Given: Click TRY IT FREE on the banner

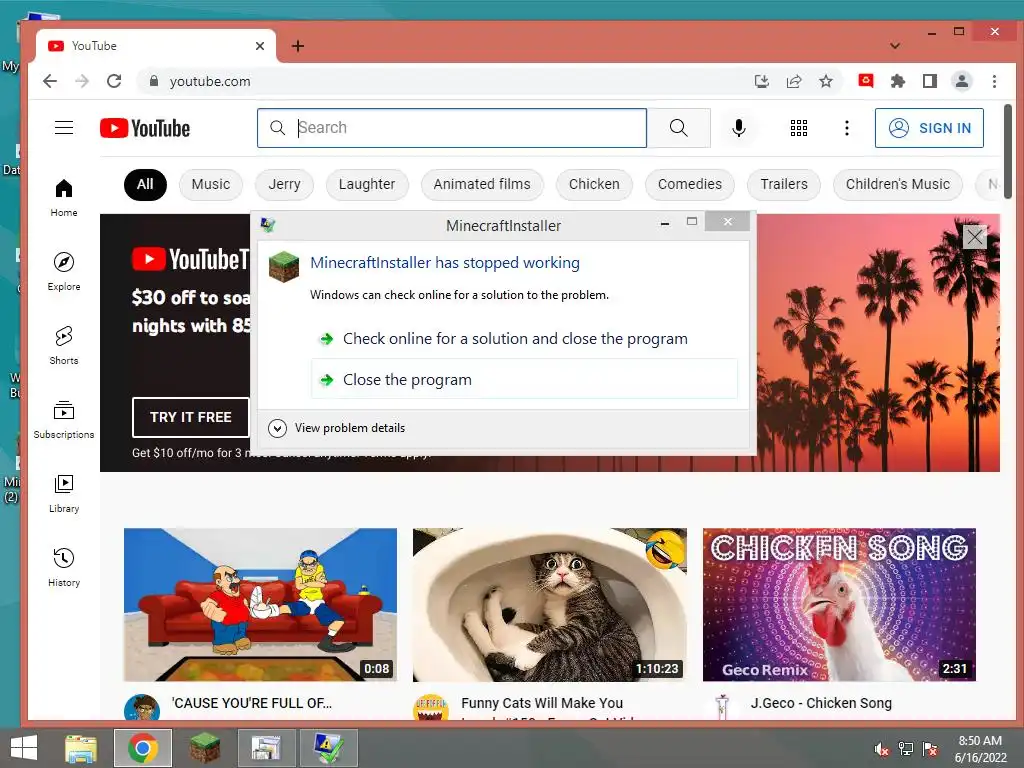Looking at the screenshot, I should pos(191,417).
